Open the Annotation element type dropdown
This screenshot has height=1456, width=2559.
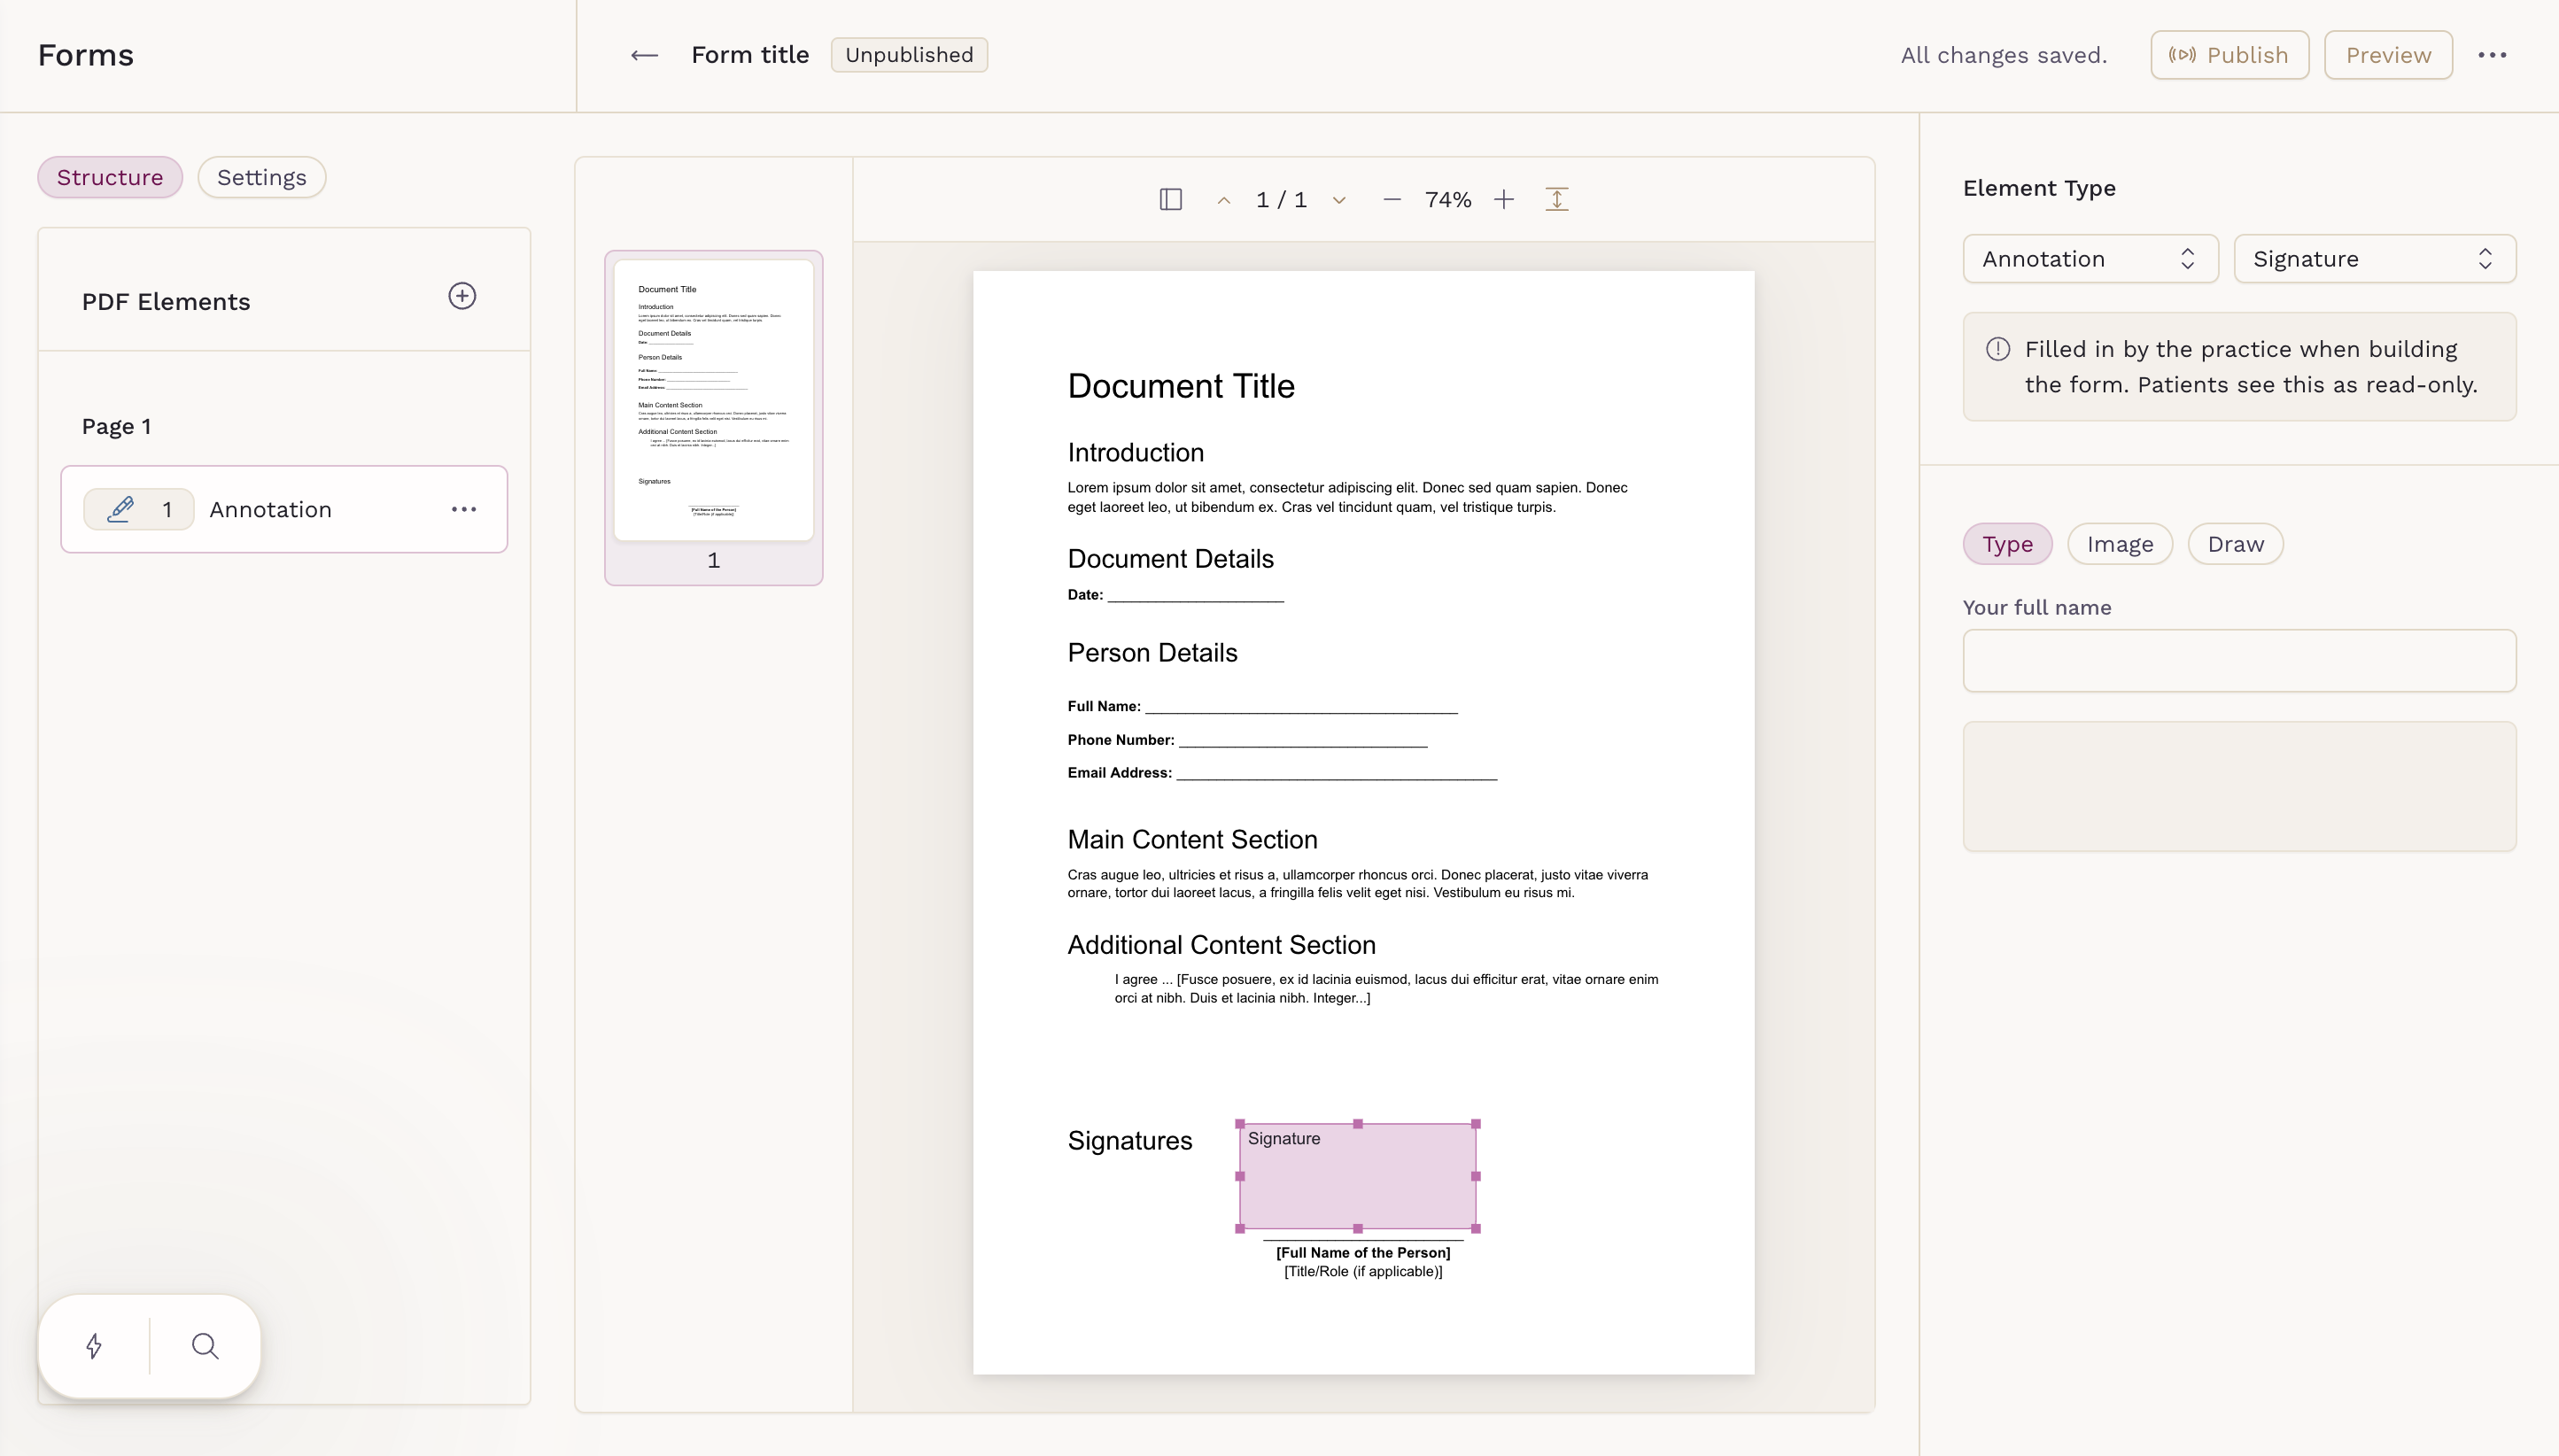pos(2090,259)
